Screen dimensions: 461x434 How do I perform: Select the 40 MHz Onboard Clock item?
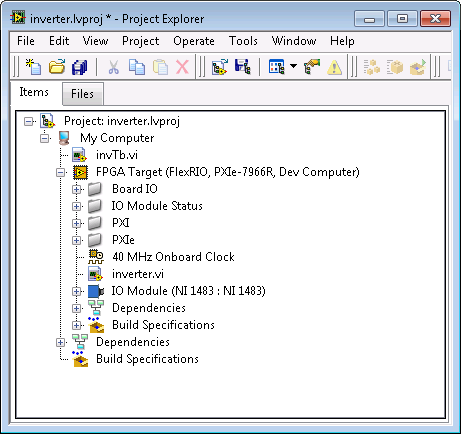click(x=173, y=257)
